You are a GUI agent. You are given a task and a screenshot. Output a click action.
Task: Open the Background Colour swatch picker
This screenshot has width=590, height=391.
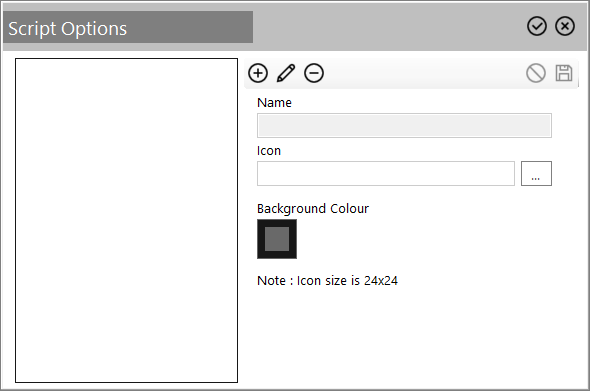pos(277,239)
